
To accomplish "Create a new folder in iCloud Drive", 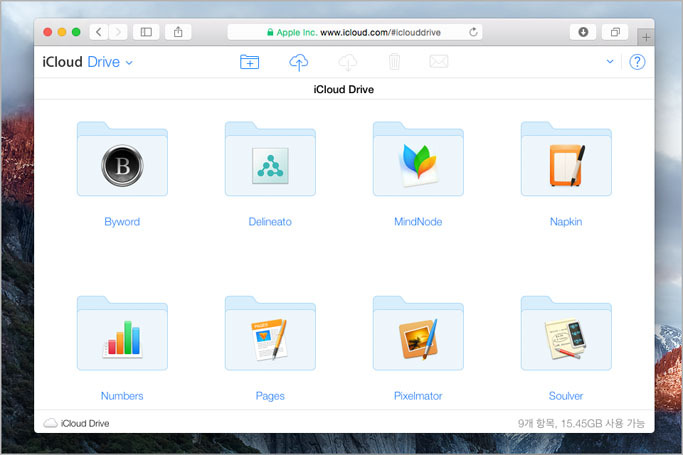I will (x=250, y=62).
